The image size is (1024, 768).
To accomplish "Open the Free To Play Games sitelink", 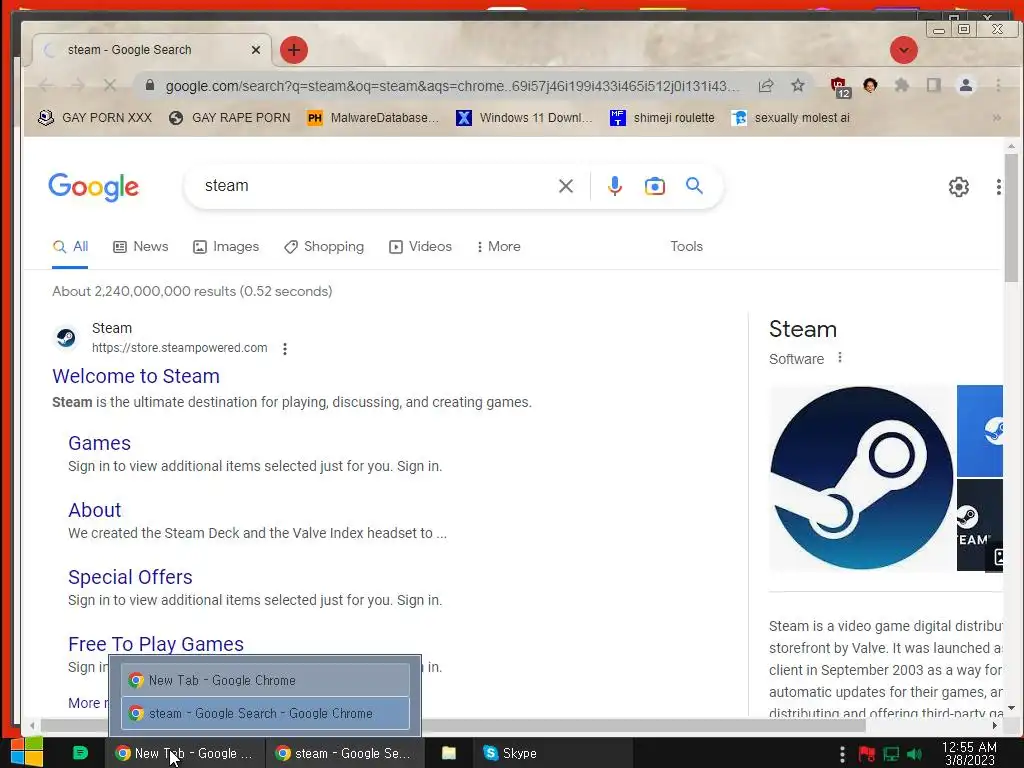I will click(x=155, y=644).
